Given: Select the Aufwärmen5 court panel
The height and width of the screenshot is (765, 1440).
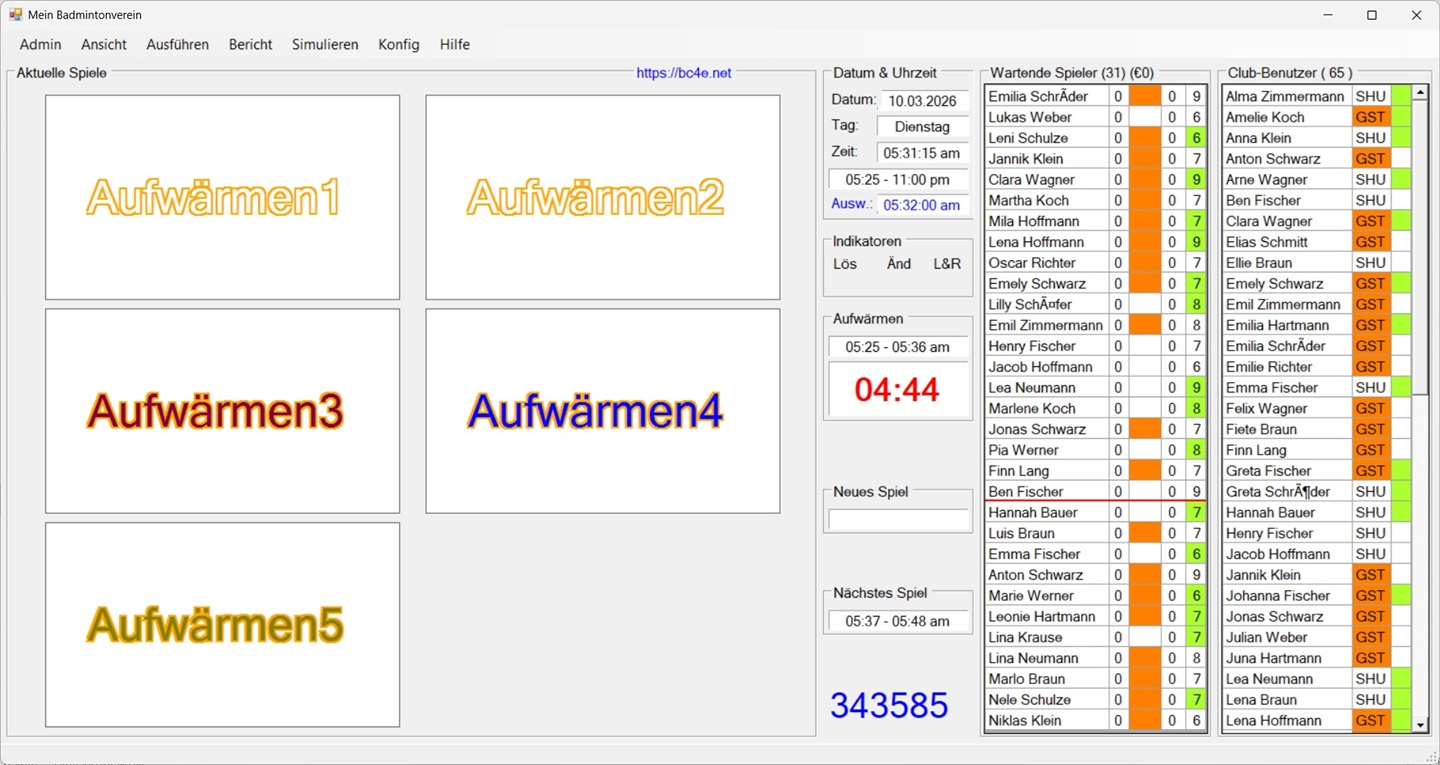Looking at the screenshot, I should pyautogui.click(x=222, y=625).
